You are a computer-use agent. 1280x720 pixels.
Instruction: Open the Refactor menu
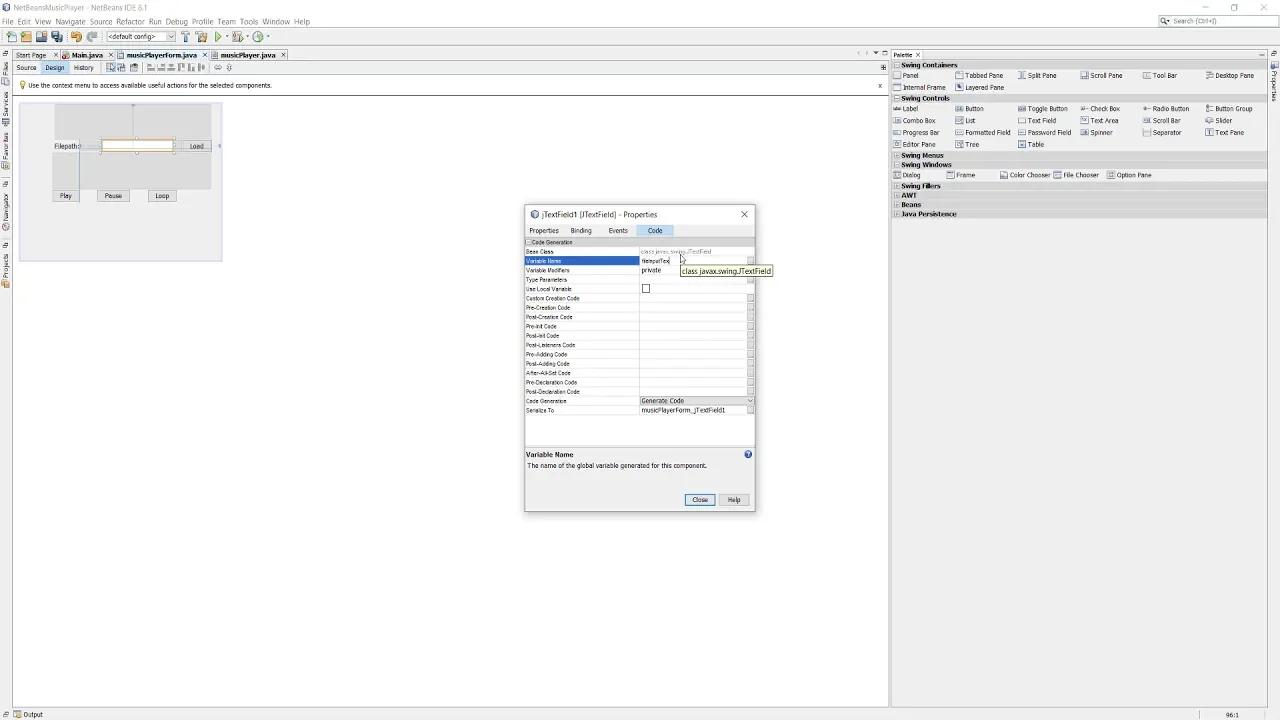coord(130,21)
